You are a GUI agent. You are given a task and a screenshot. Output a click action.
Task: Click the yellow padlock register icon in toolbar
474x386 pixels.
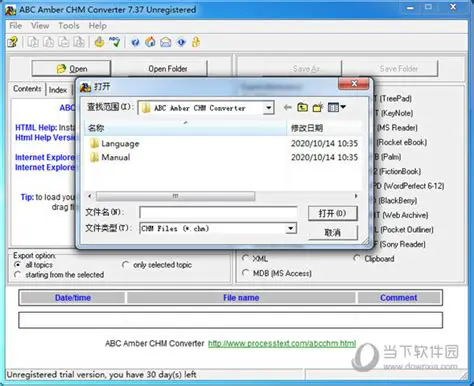(x=196, y=42)
